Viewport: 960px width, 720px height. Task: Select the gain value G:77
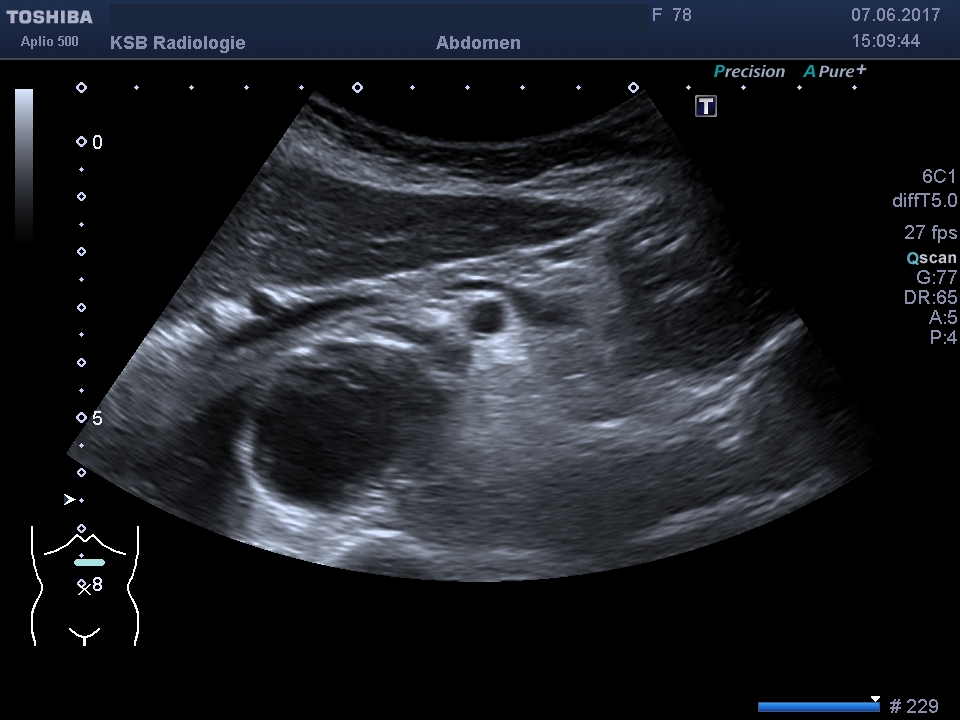click(x=936, y=277)
